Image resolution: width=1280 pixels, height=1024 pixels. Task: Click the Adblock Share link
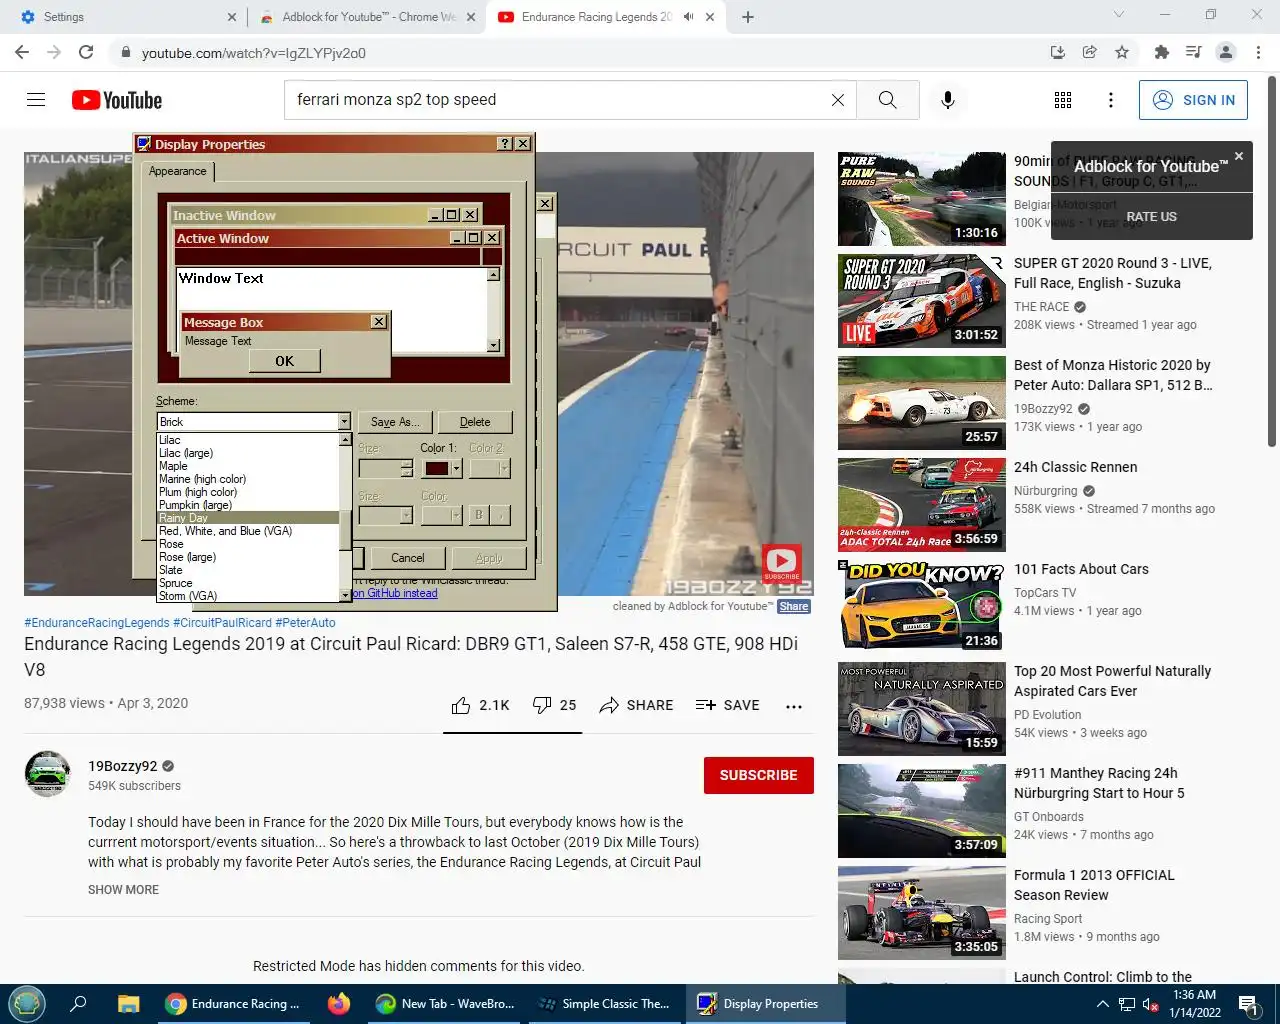[794, 606]
